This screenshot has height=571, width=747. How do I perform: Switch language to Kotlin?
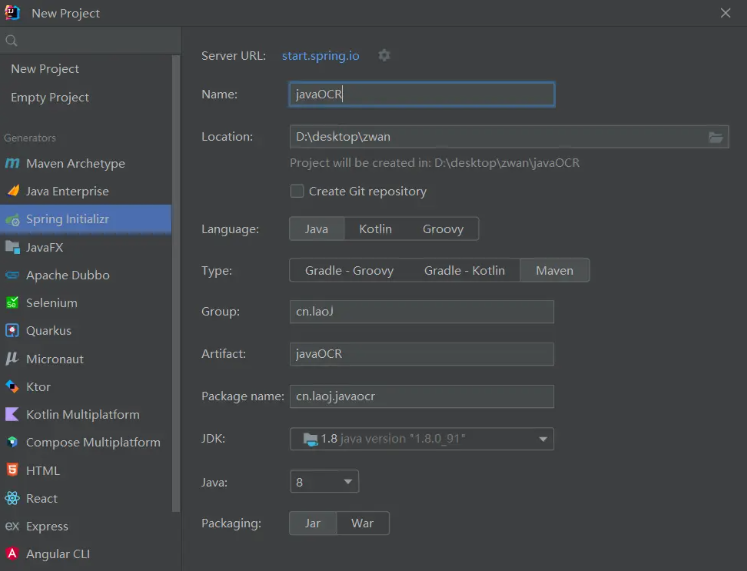coord(375,229)
